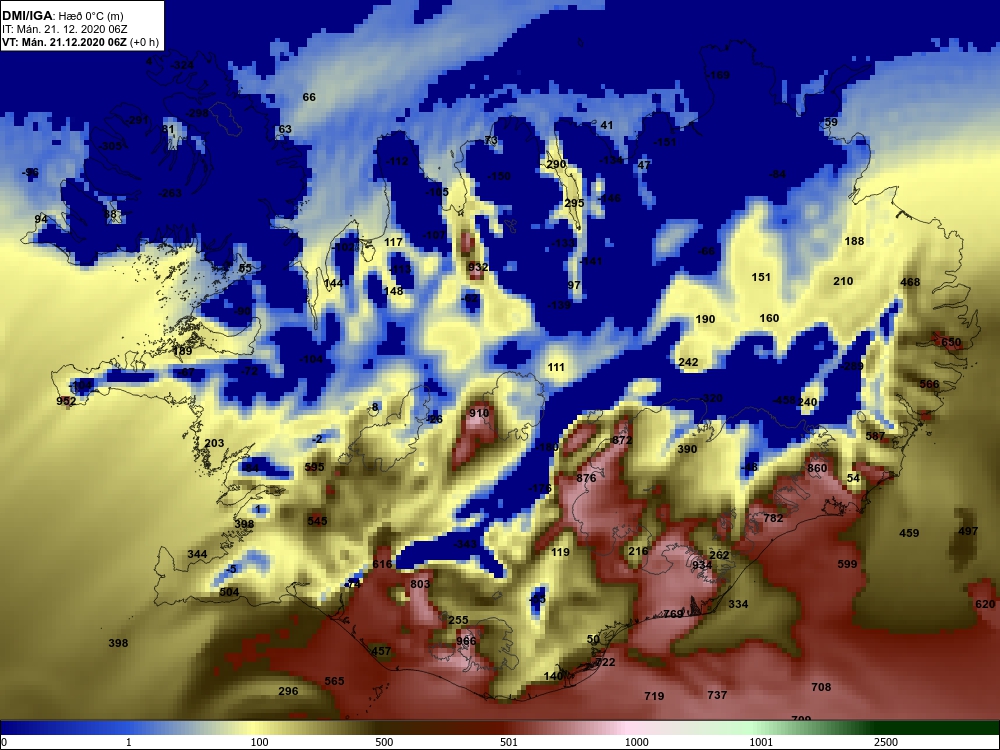Viewport: 1000px width, 750px height.
Task: Click the map value 932
Action: (x=478, y=267)
